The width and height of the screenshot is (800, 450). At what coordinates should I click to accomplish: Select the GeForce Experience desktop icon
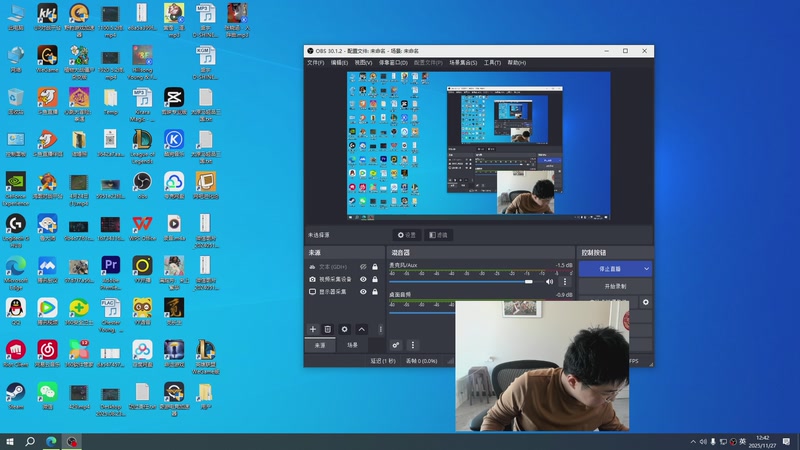(16, 188)
